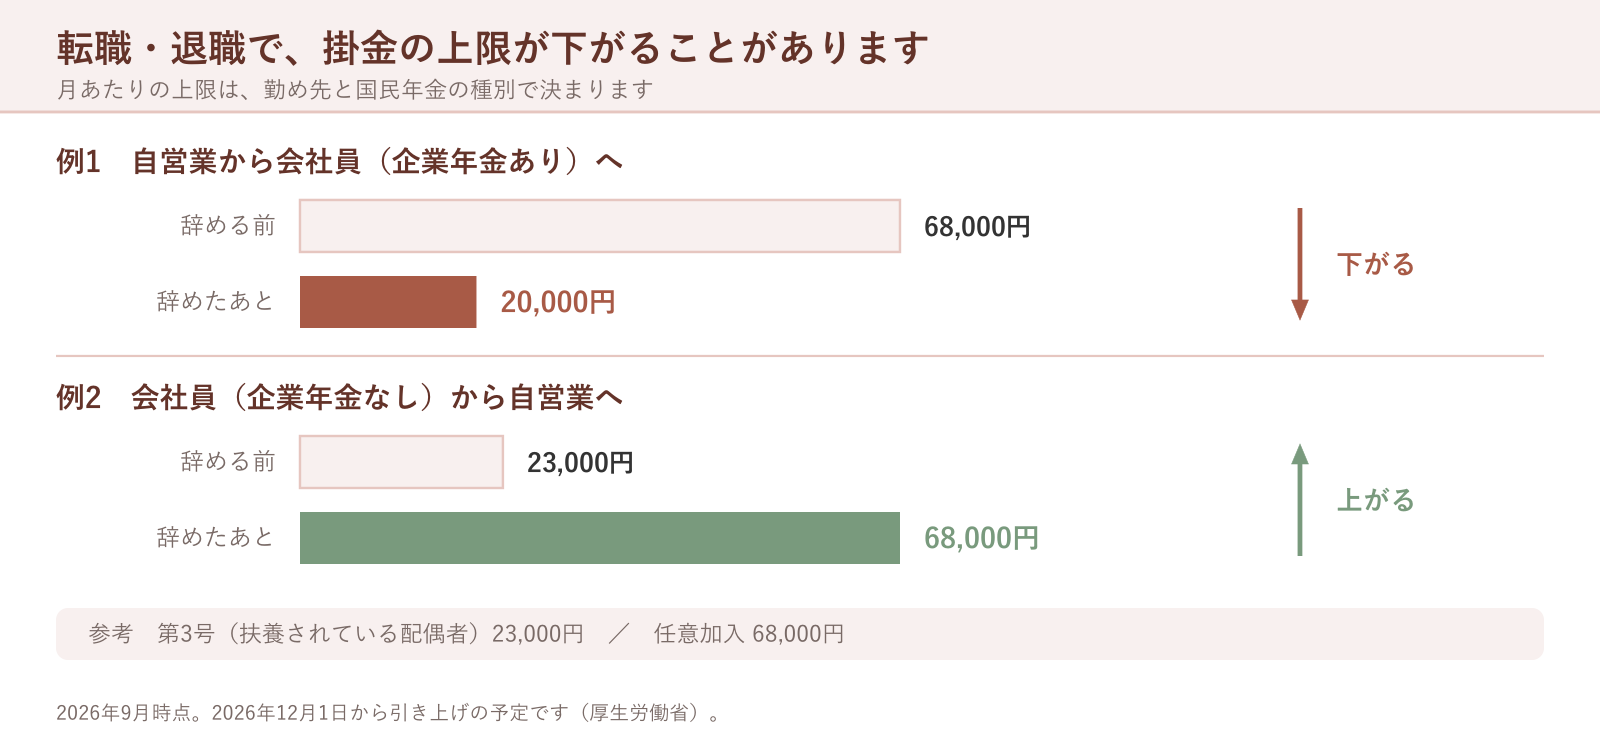Viewport: 1600px width, 744px height.
Task: Click 辞めたあと label in 例2
Action: 216,538
